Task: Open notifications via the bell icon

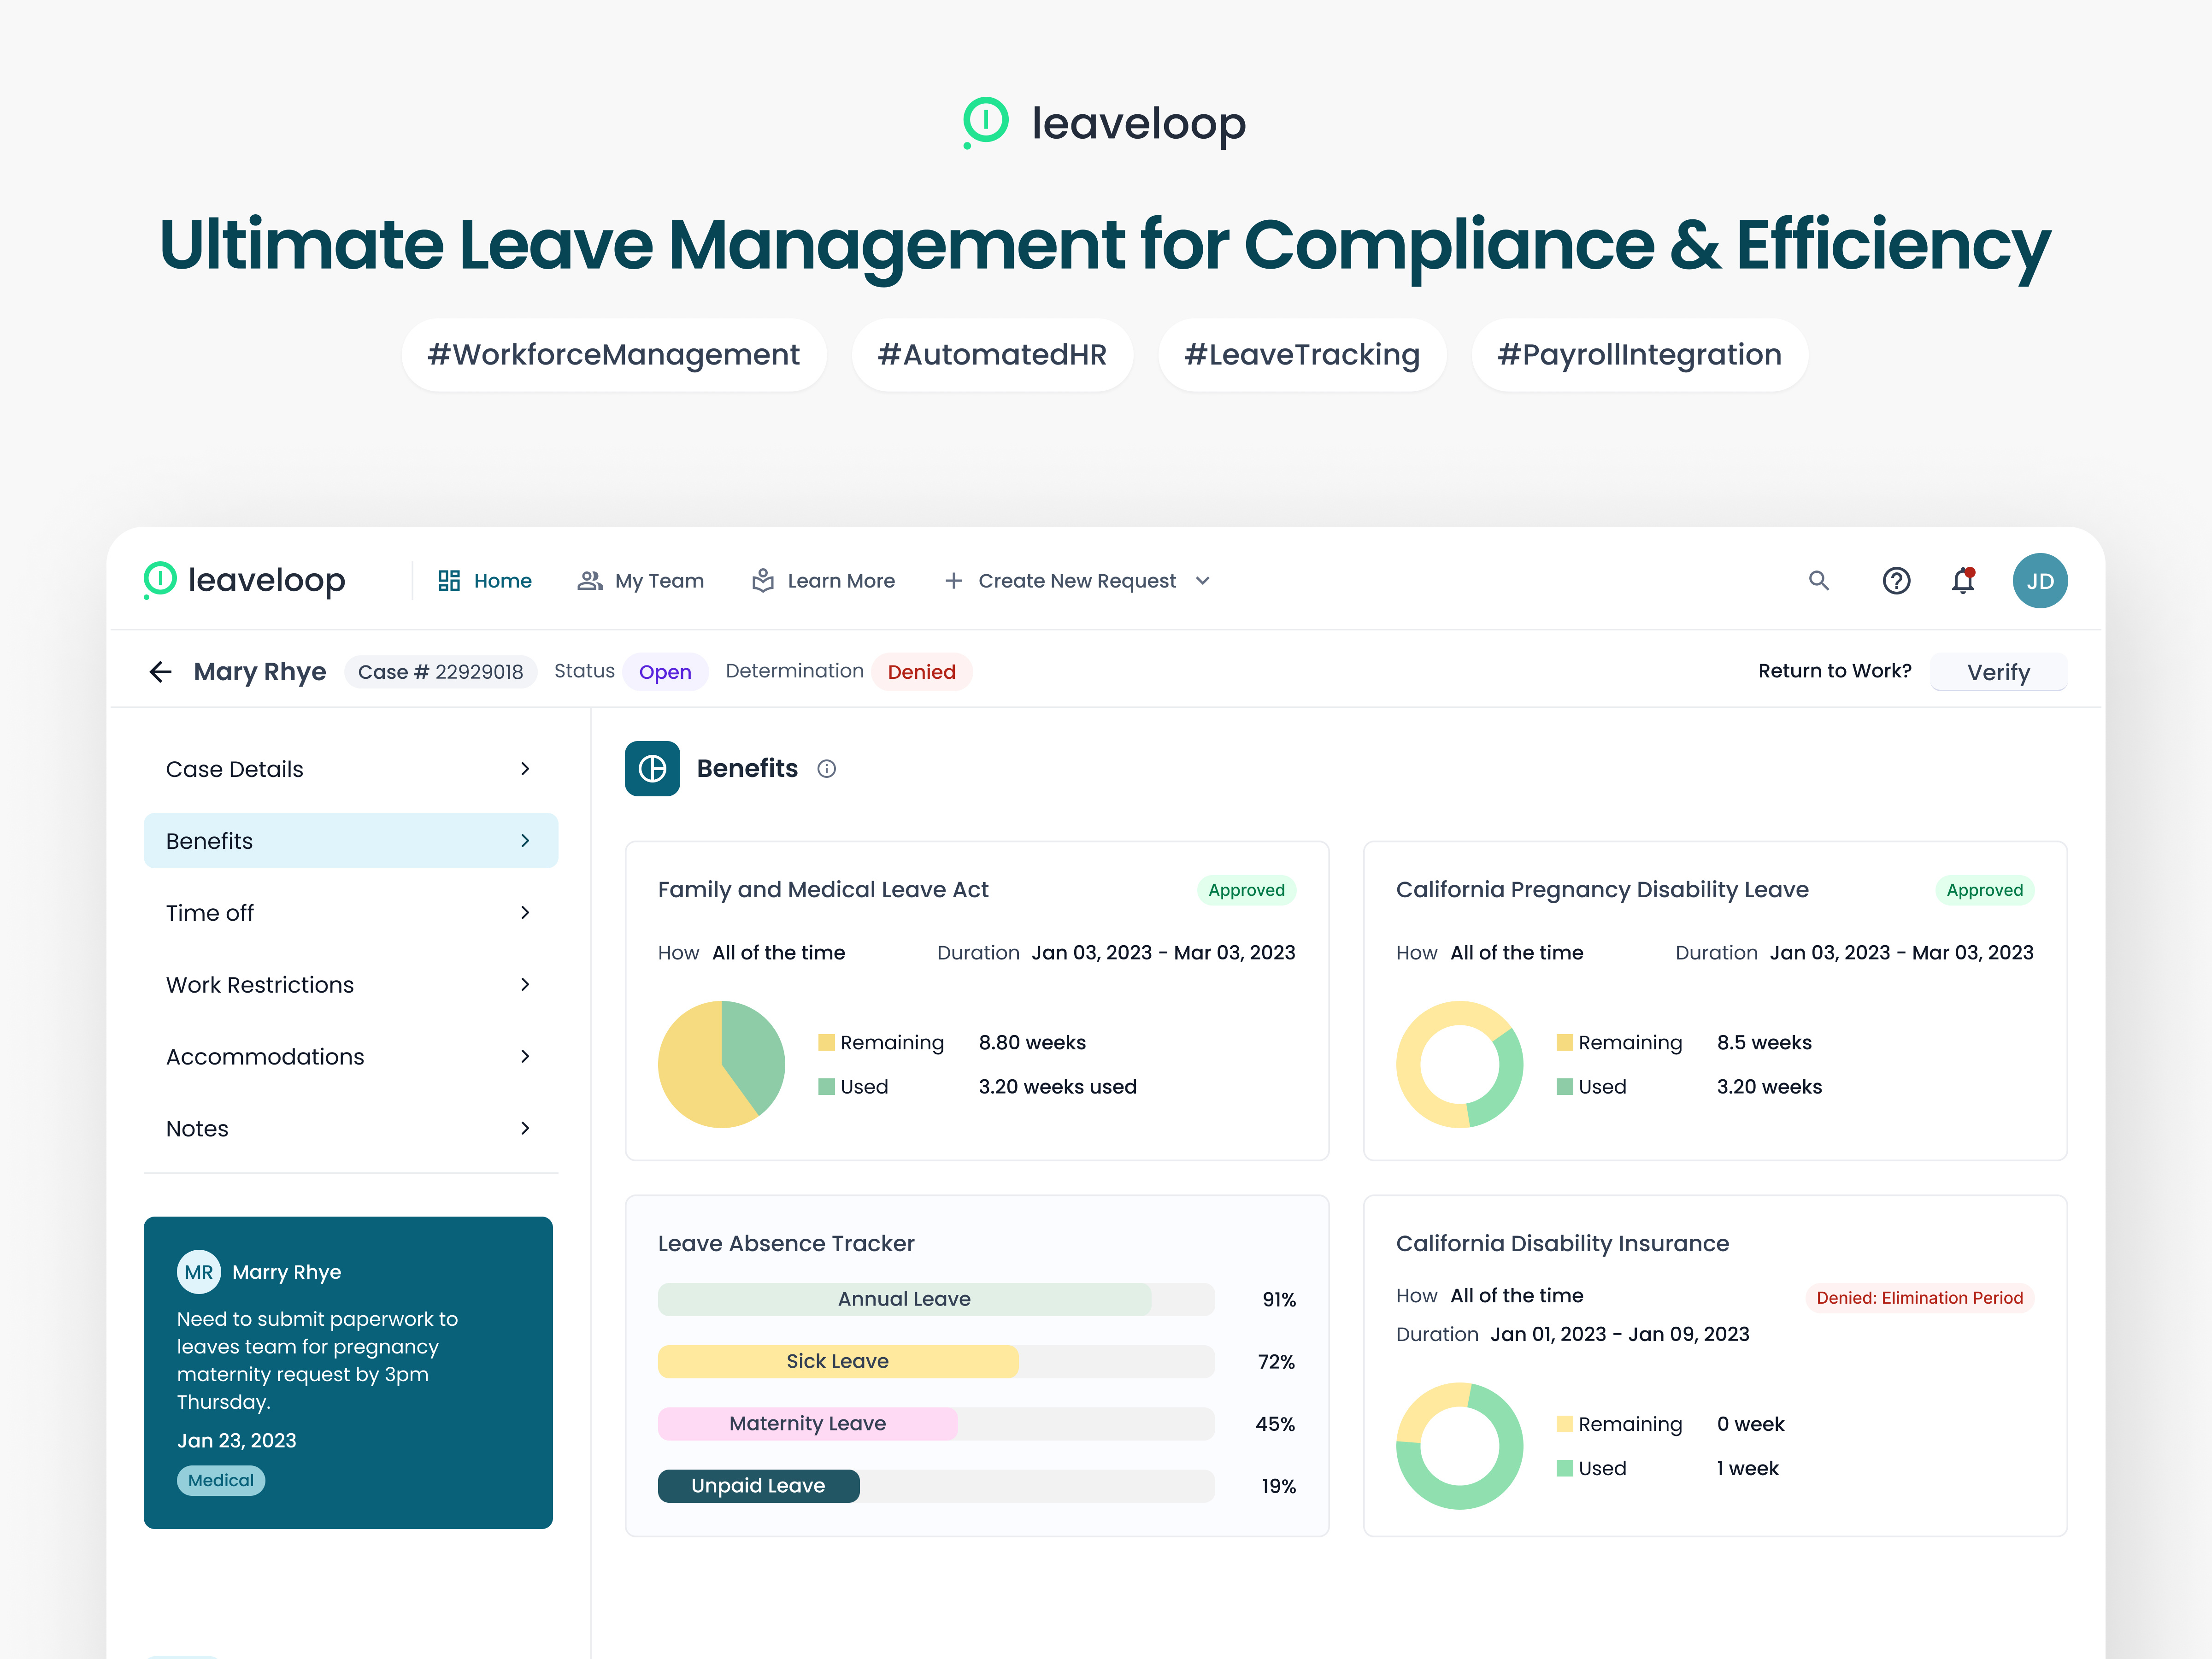Action: coord(1962,580)
